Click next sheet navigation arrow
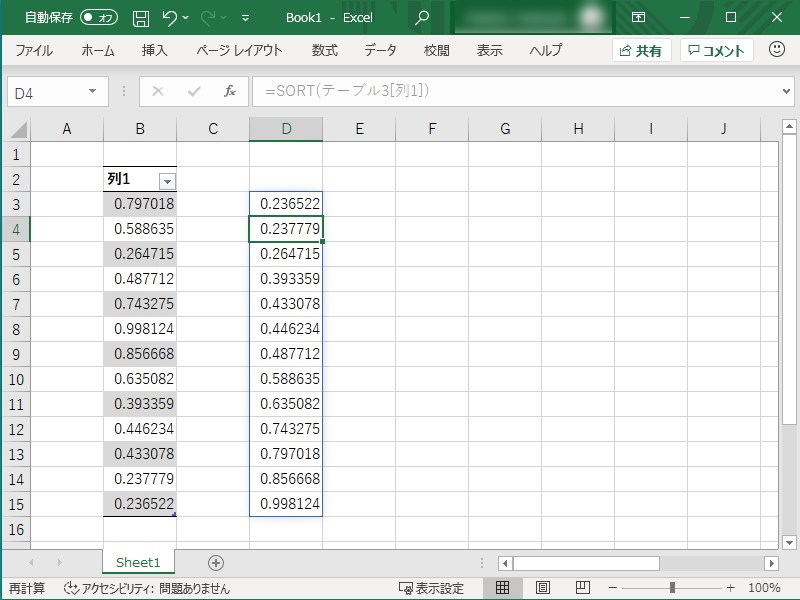Screen dimensions: 800x600 tap(59, 563)
